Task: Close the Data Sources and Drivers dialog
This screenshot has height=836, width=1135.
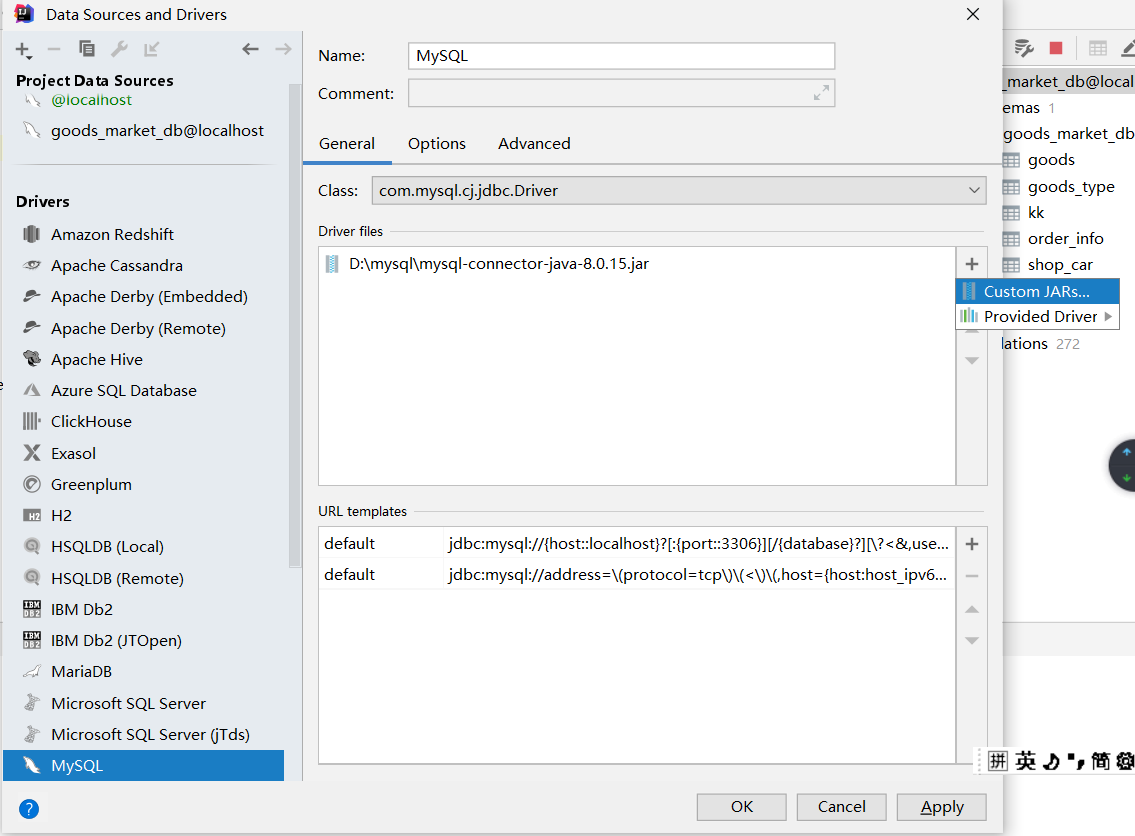Action: [x=973, y=14]
